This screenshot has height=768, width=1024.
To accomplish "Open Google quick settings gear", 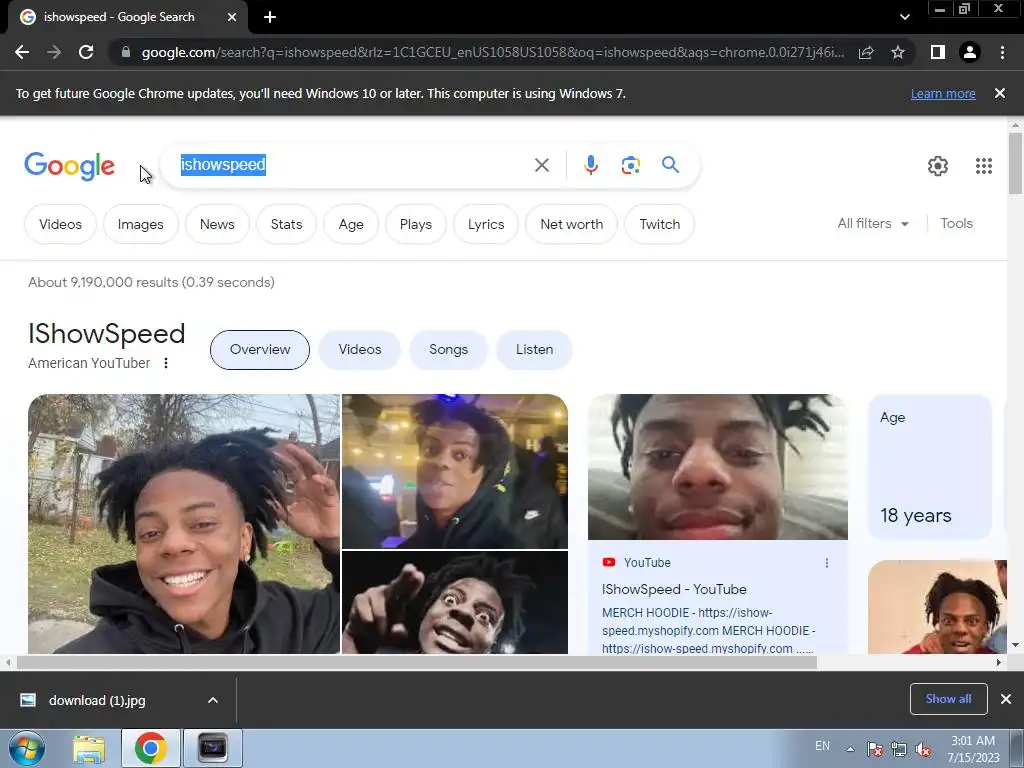I will click(938, 166).
